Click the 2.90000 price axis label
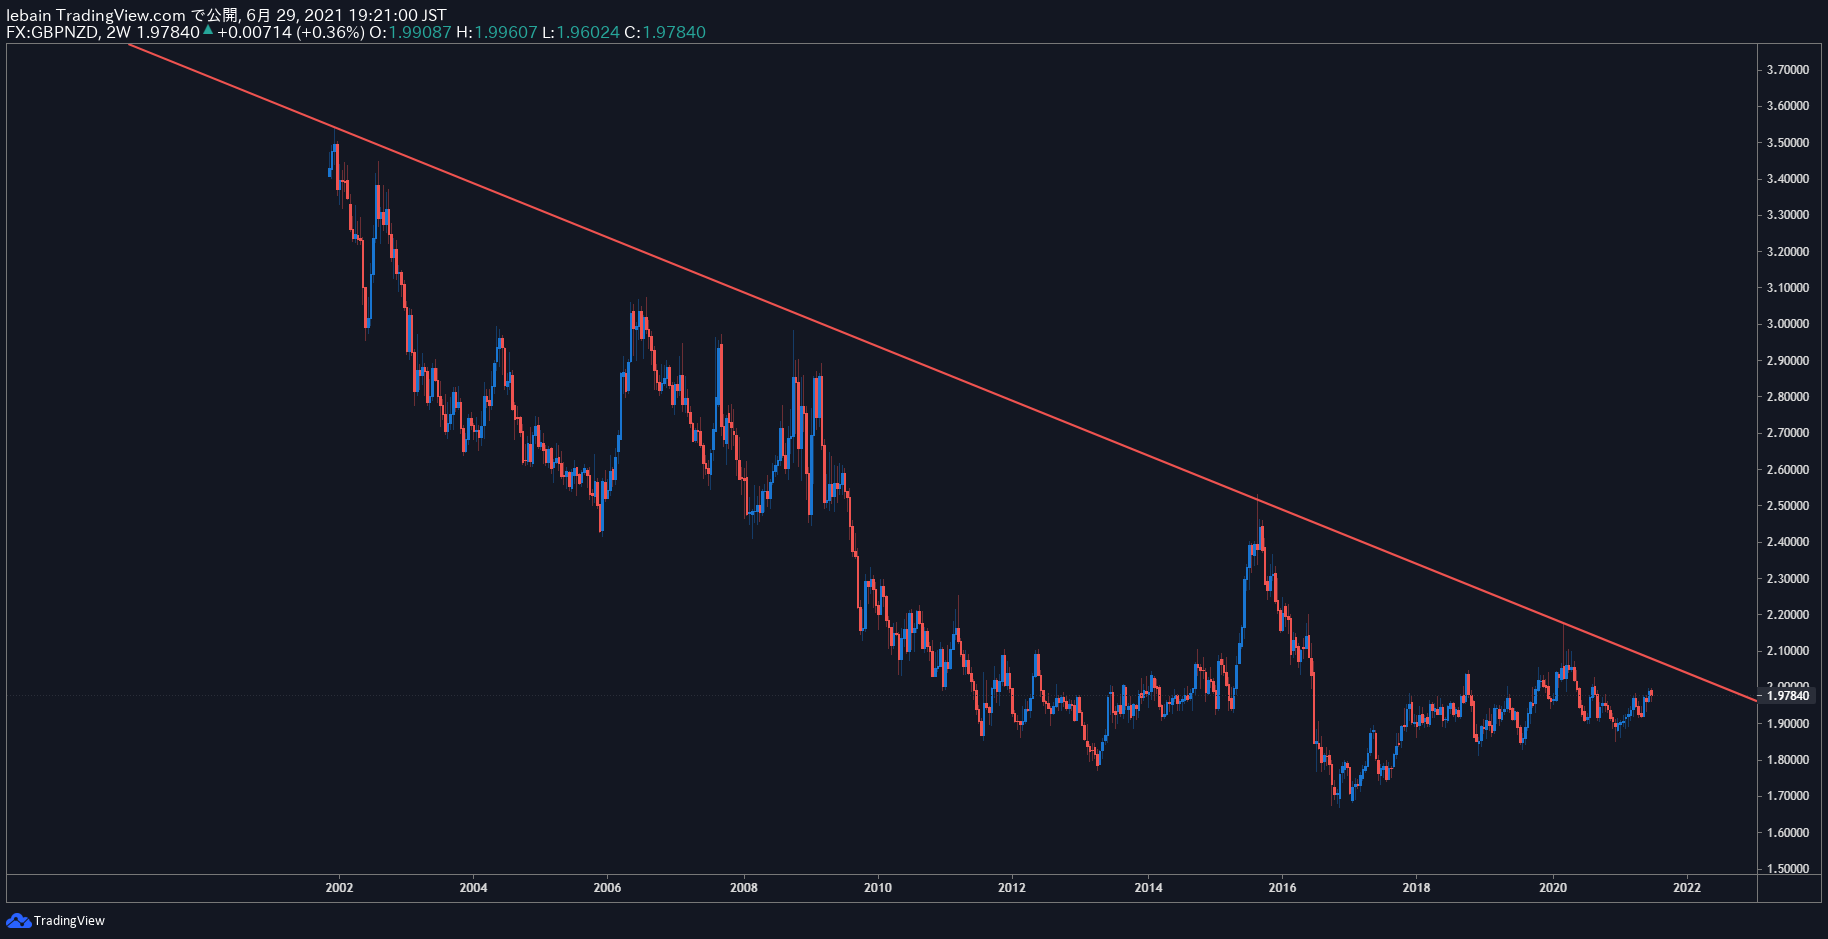This screenshot has height=939, width=1828. click(1788, 361)
